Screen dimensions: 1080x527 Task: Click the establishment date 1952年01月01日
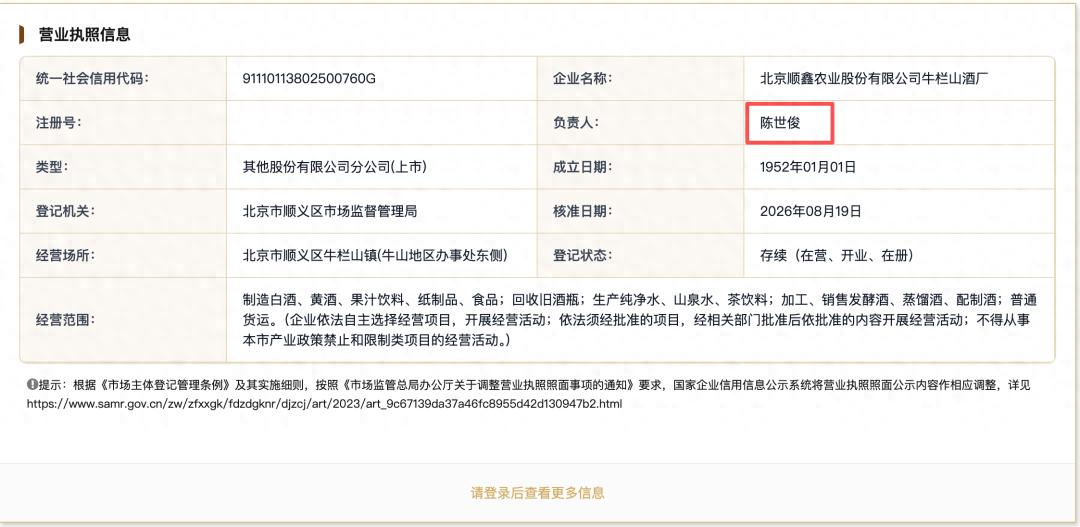(808, 167)
